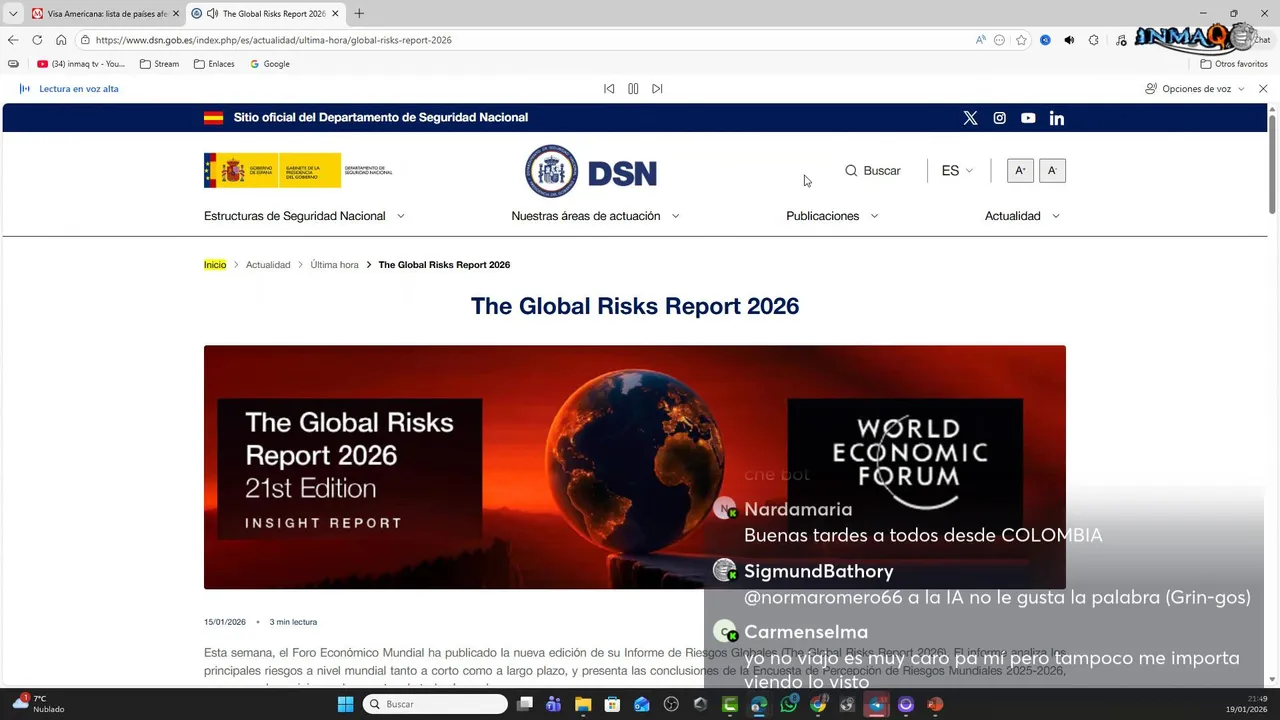Viewport: 1280px width, 720px height.
Task: Add this page to favorites star
Action: (1021, 40)
